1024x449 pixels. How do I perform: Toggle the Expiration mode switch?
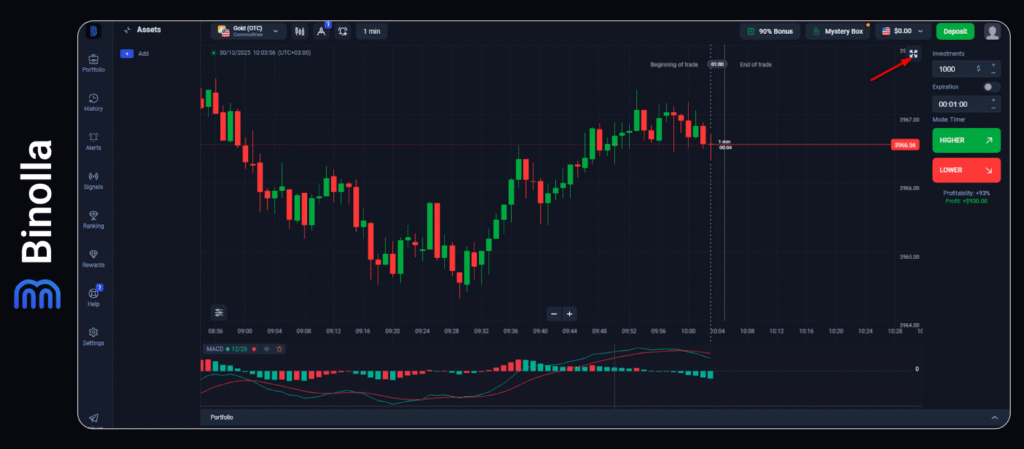(991, 87)
